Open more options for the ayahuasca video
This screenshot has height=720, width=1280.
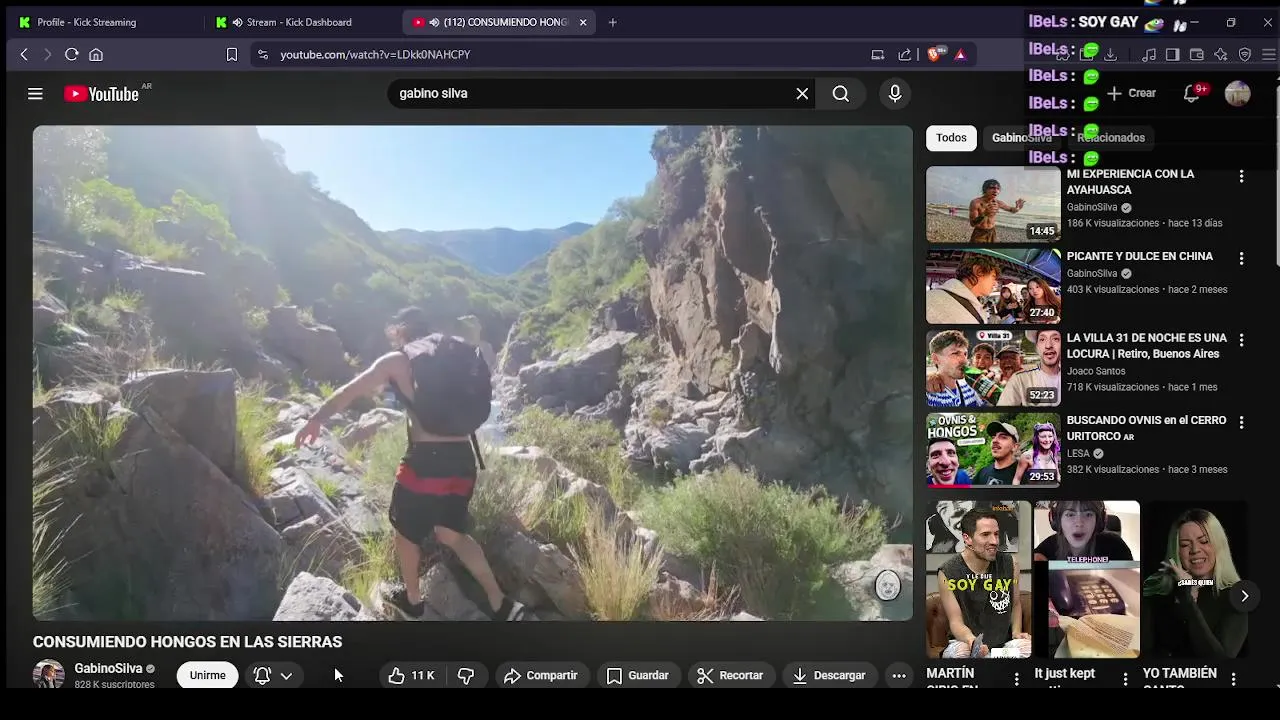(1241, 176)
